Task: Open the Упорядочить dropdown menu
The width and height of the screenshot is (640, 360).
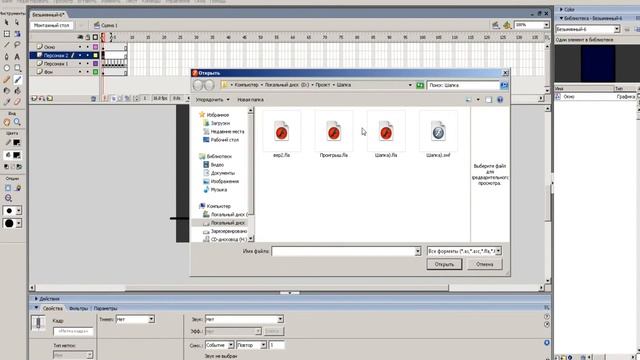Action: 212,100
